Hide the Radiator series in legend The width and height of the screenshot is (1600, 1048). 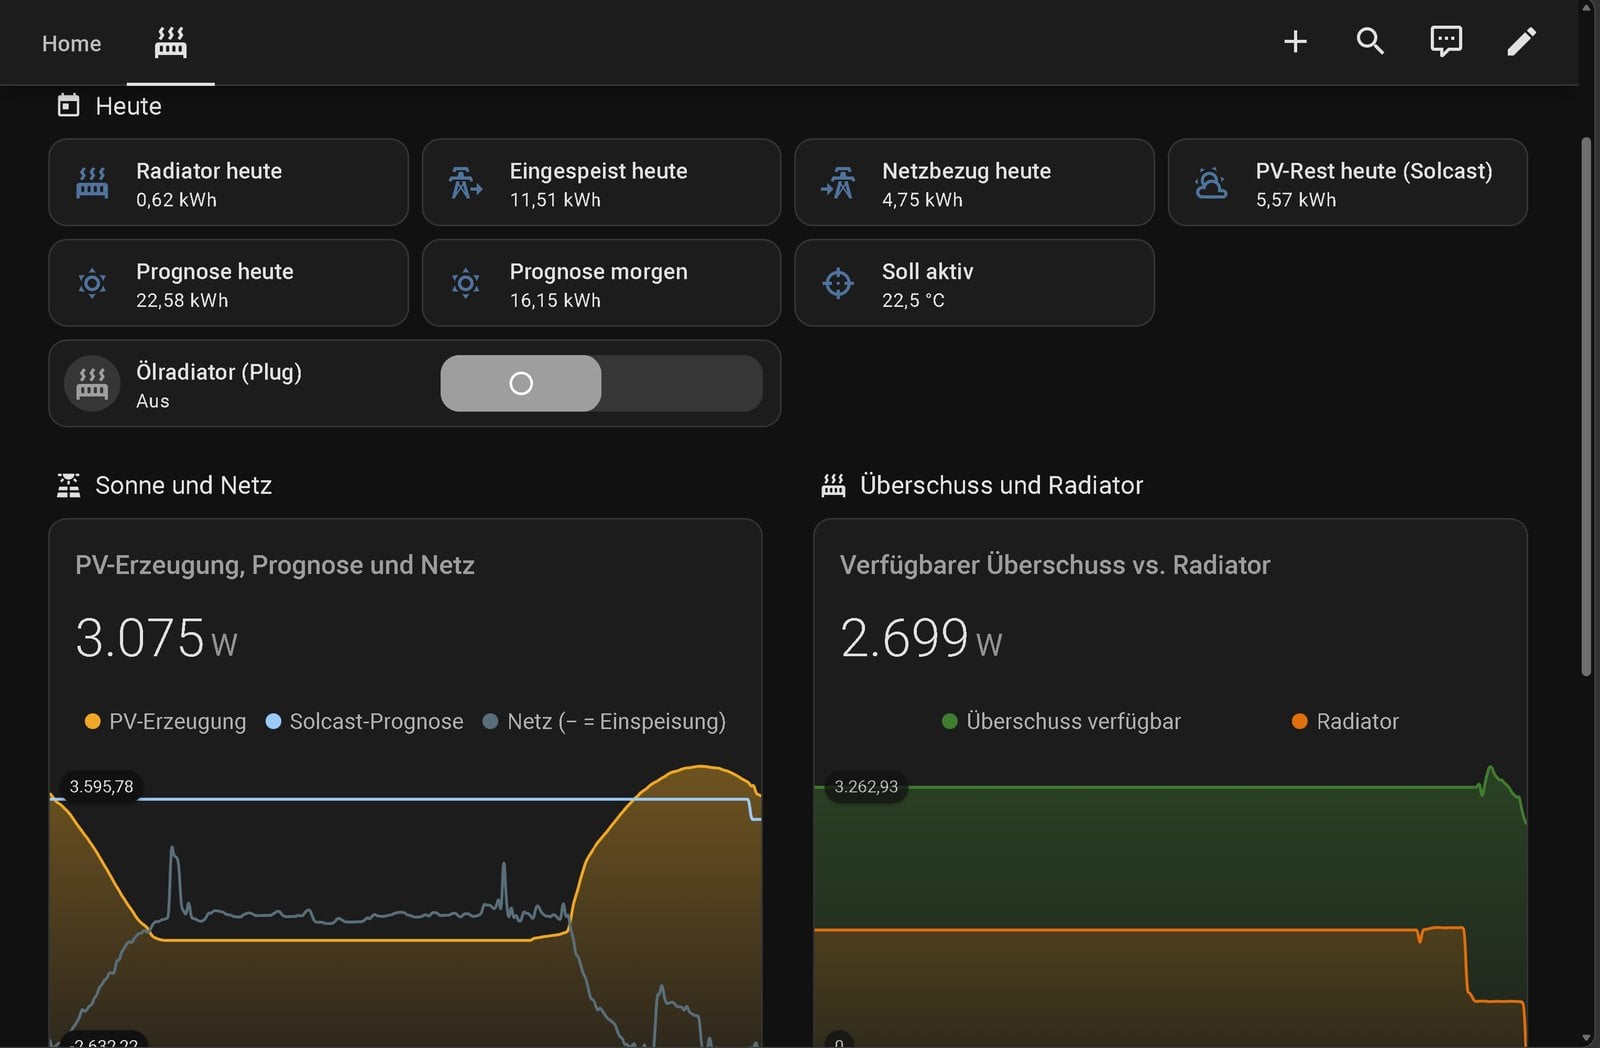pyautogui.click(x=1345, y=721)
